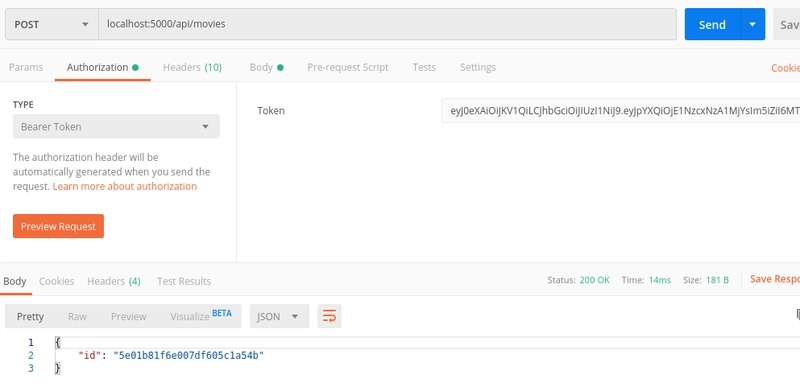Open the Send button dropdown arrow

coord(752,24)
